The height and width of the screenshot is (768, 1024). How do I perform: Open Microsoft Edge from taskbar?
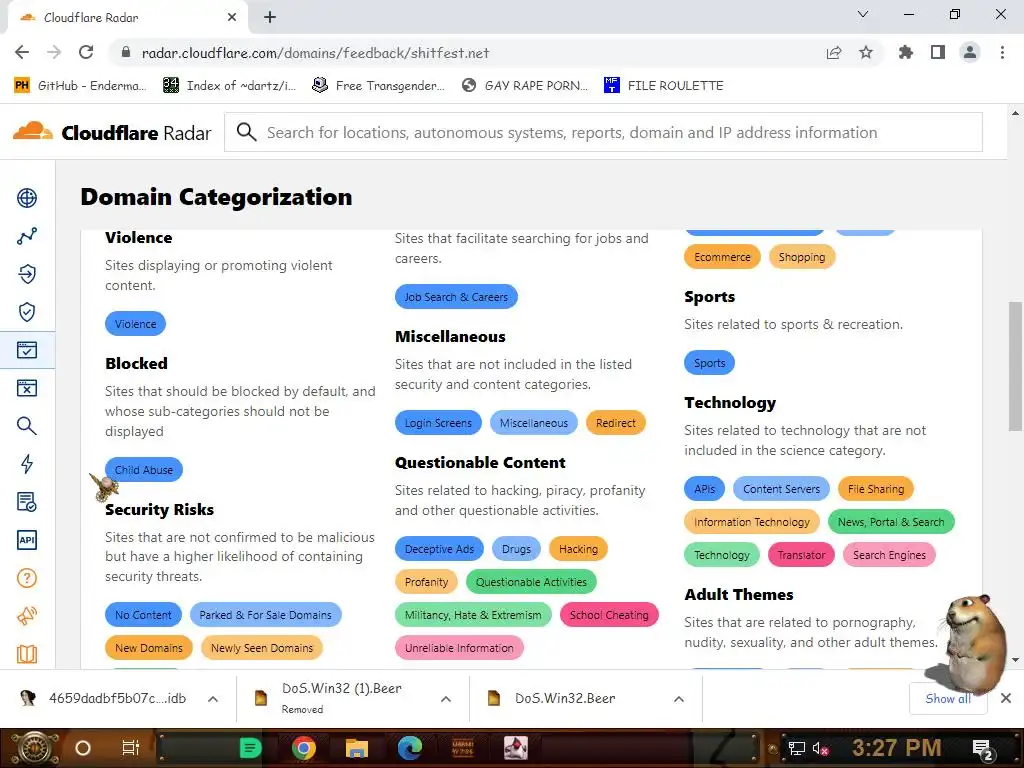click(x=409, y=748)
